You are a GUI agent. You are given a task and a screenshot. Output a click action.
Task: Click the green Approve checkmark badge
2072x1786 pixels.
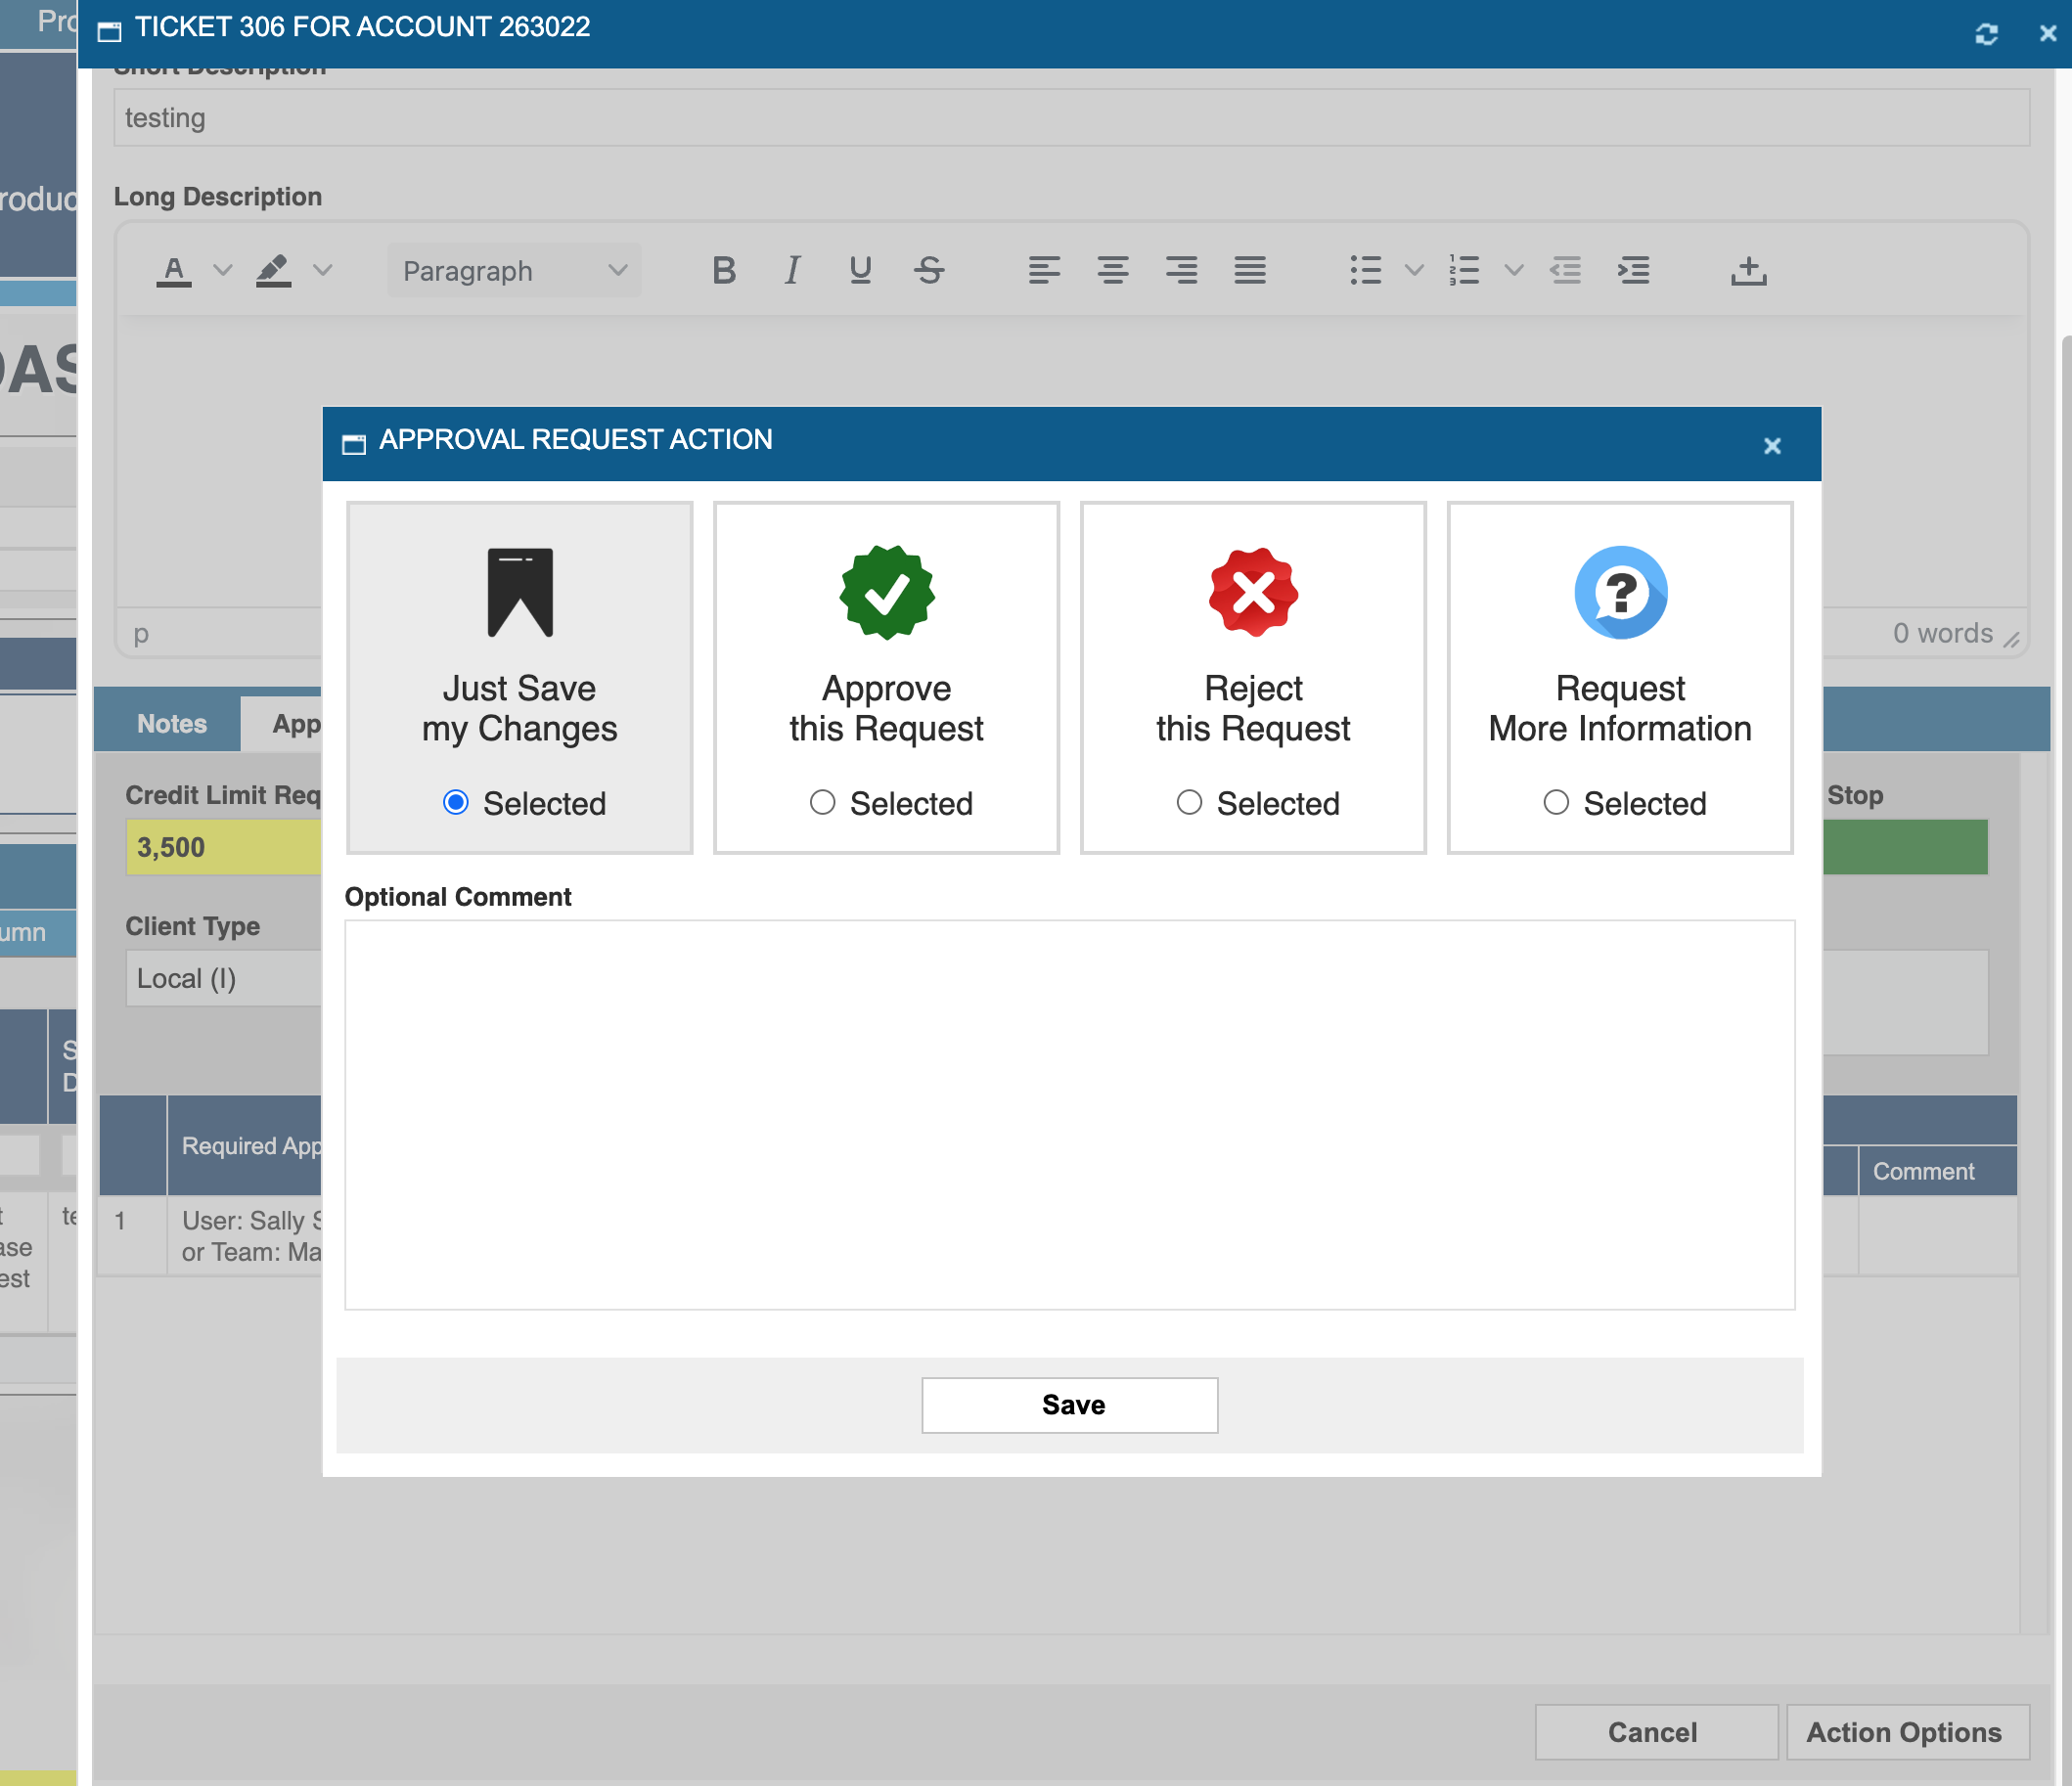point(886,592)
